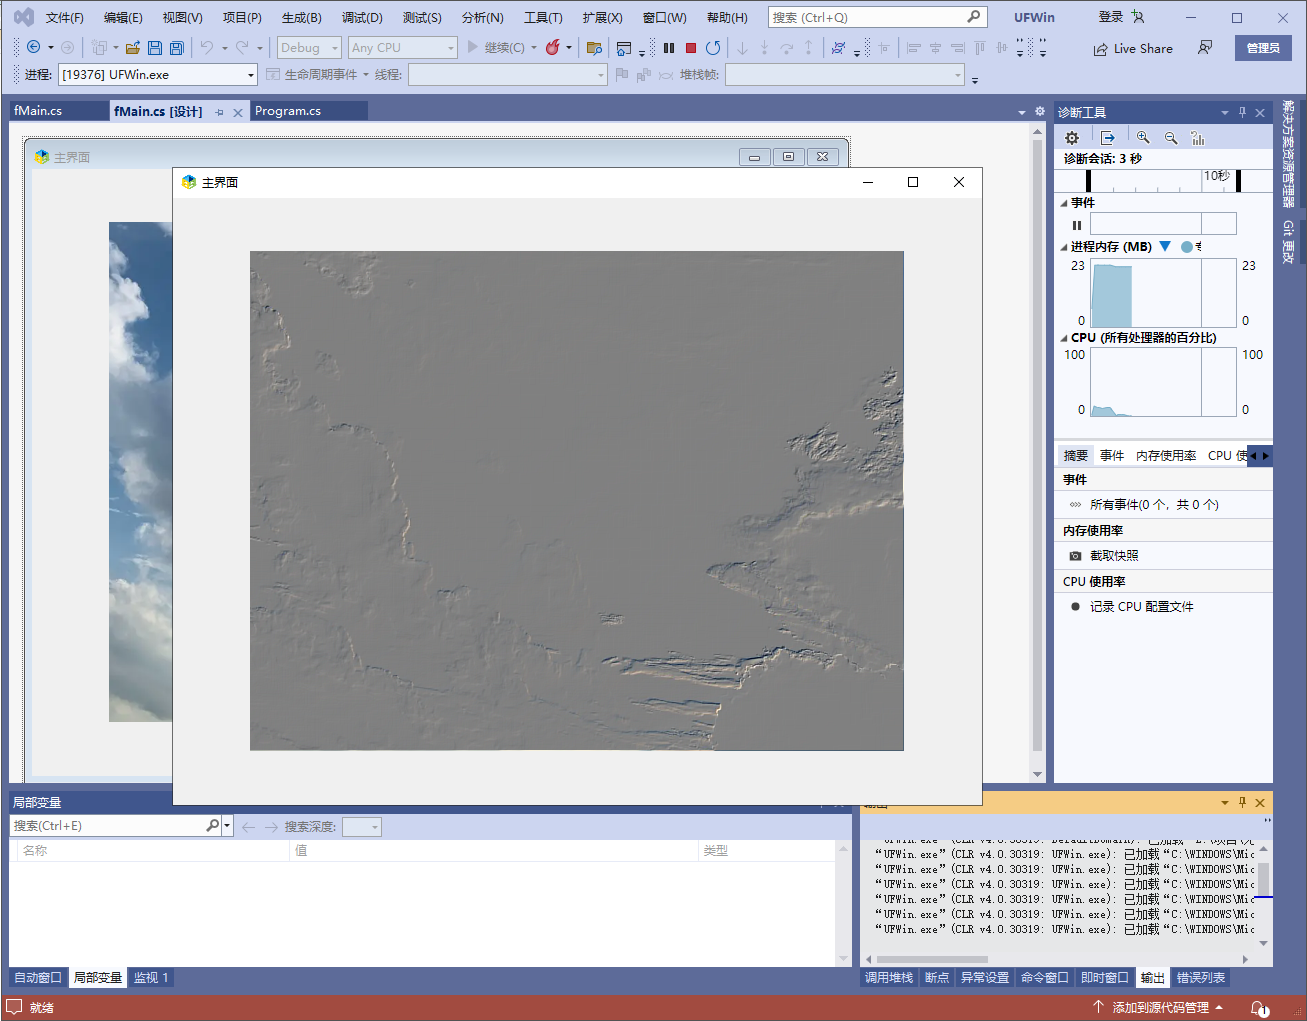The width and height of the screenshot is (1307, 1021).
Task: Click the Restart debugging circular arrow
Action: [x=713, y=47]
